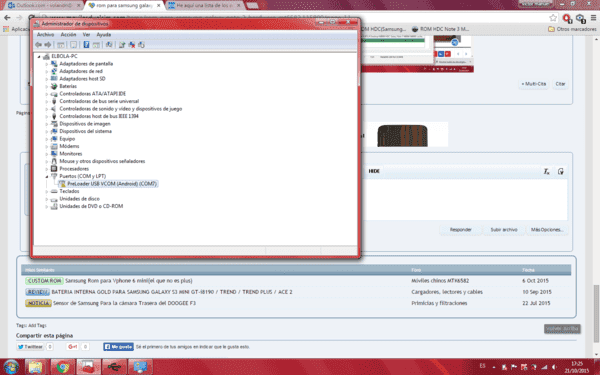Click the Forward arrow in Device Manager toolbar
The image size is (600, 375).
coord(47,45)
